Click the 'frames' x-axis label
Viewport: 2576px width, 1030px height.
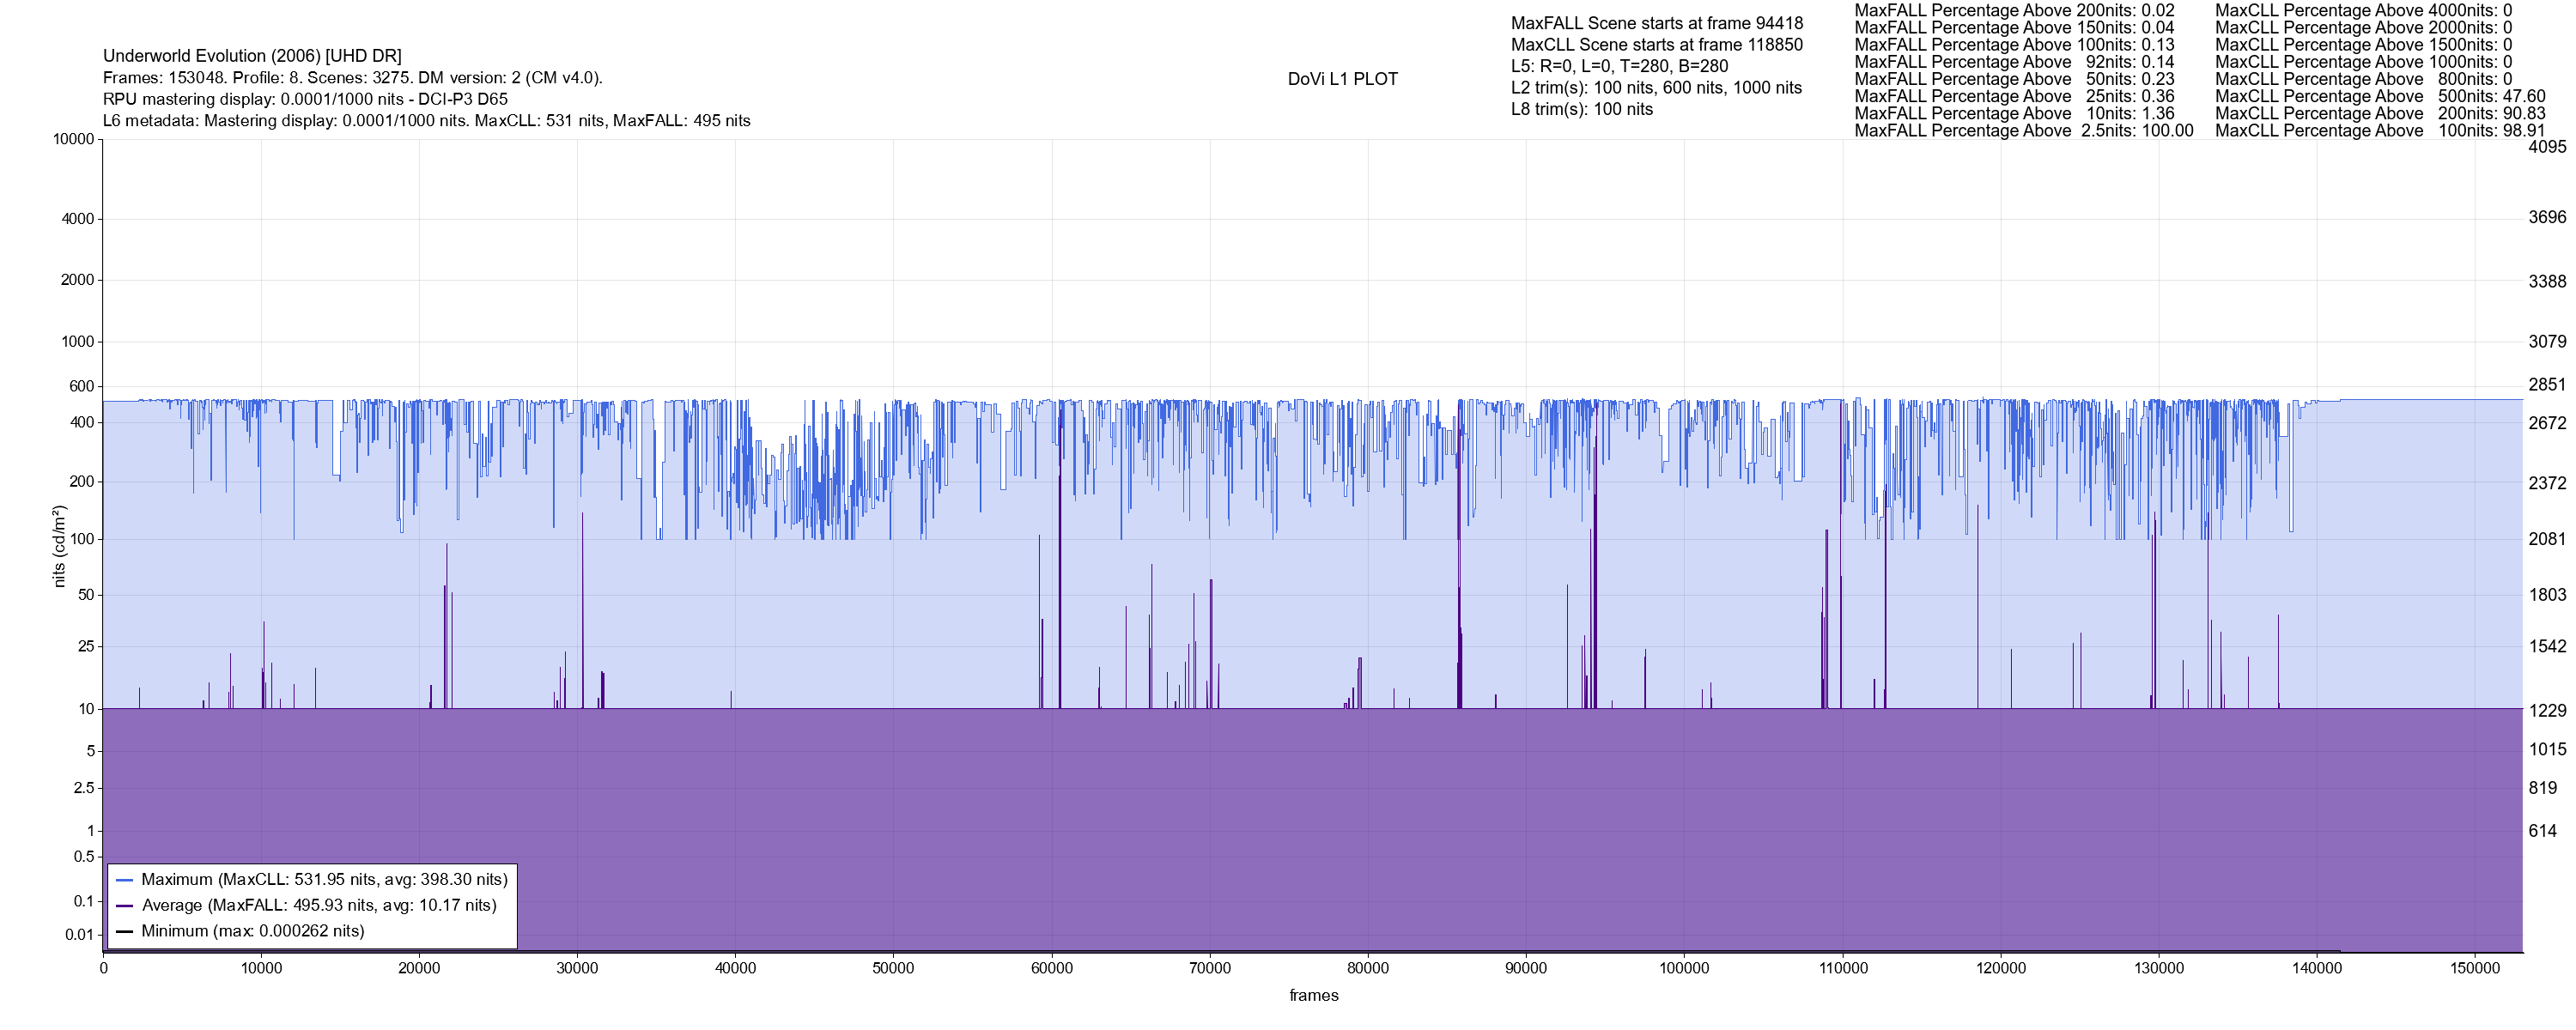coord(1313,996)
